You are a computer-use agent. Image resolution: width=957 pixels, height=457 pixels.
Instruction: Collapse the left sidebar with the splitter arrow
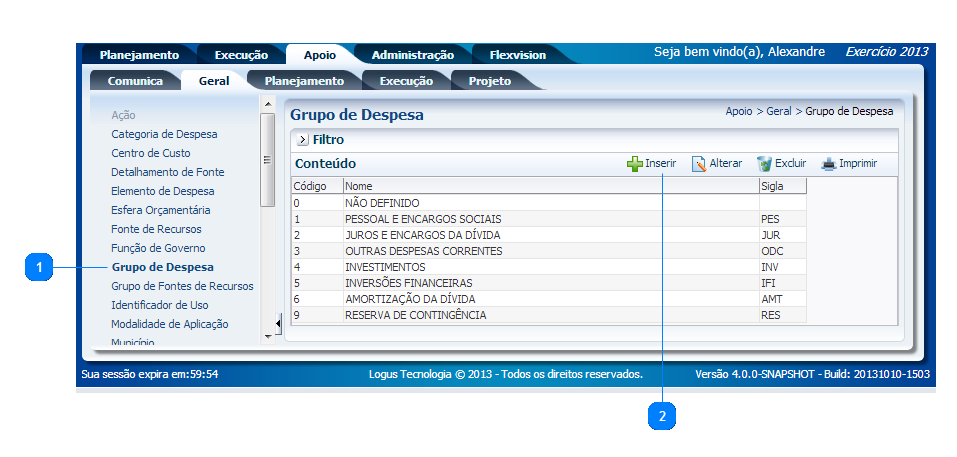(278, 321)
